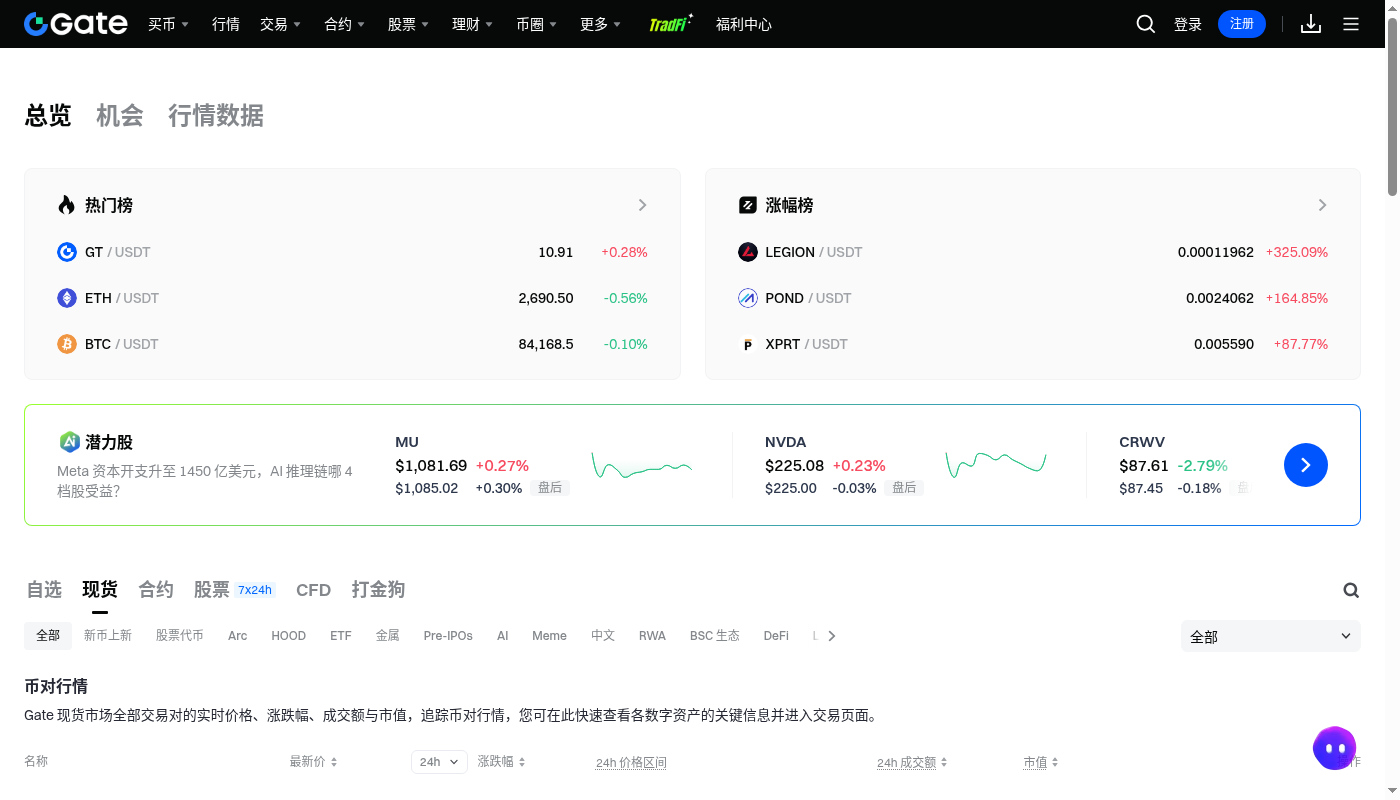Open MU stock ticker
The height and width of the screenshot is (800, 1400).
(x=407, y=442)
